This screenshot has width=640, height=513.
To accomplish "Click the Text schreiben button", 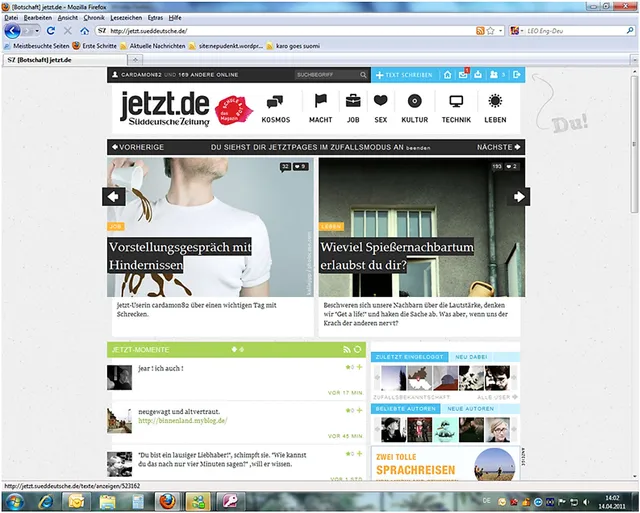I will point(403,75).
